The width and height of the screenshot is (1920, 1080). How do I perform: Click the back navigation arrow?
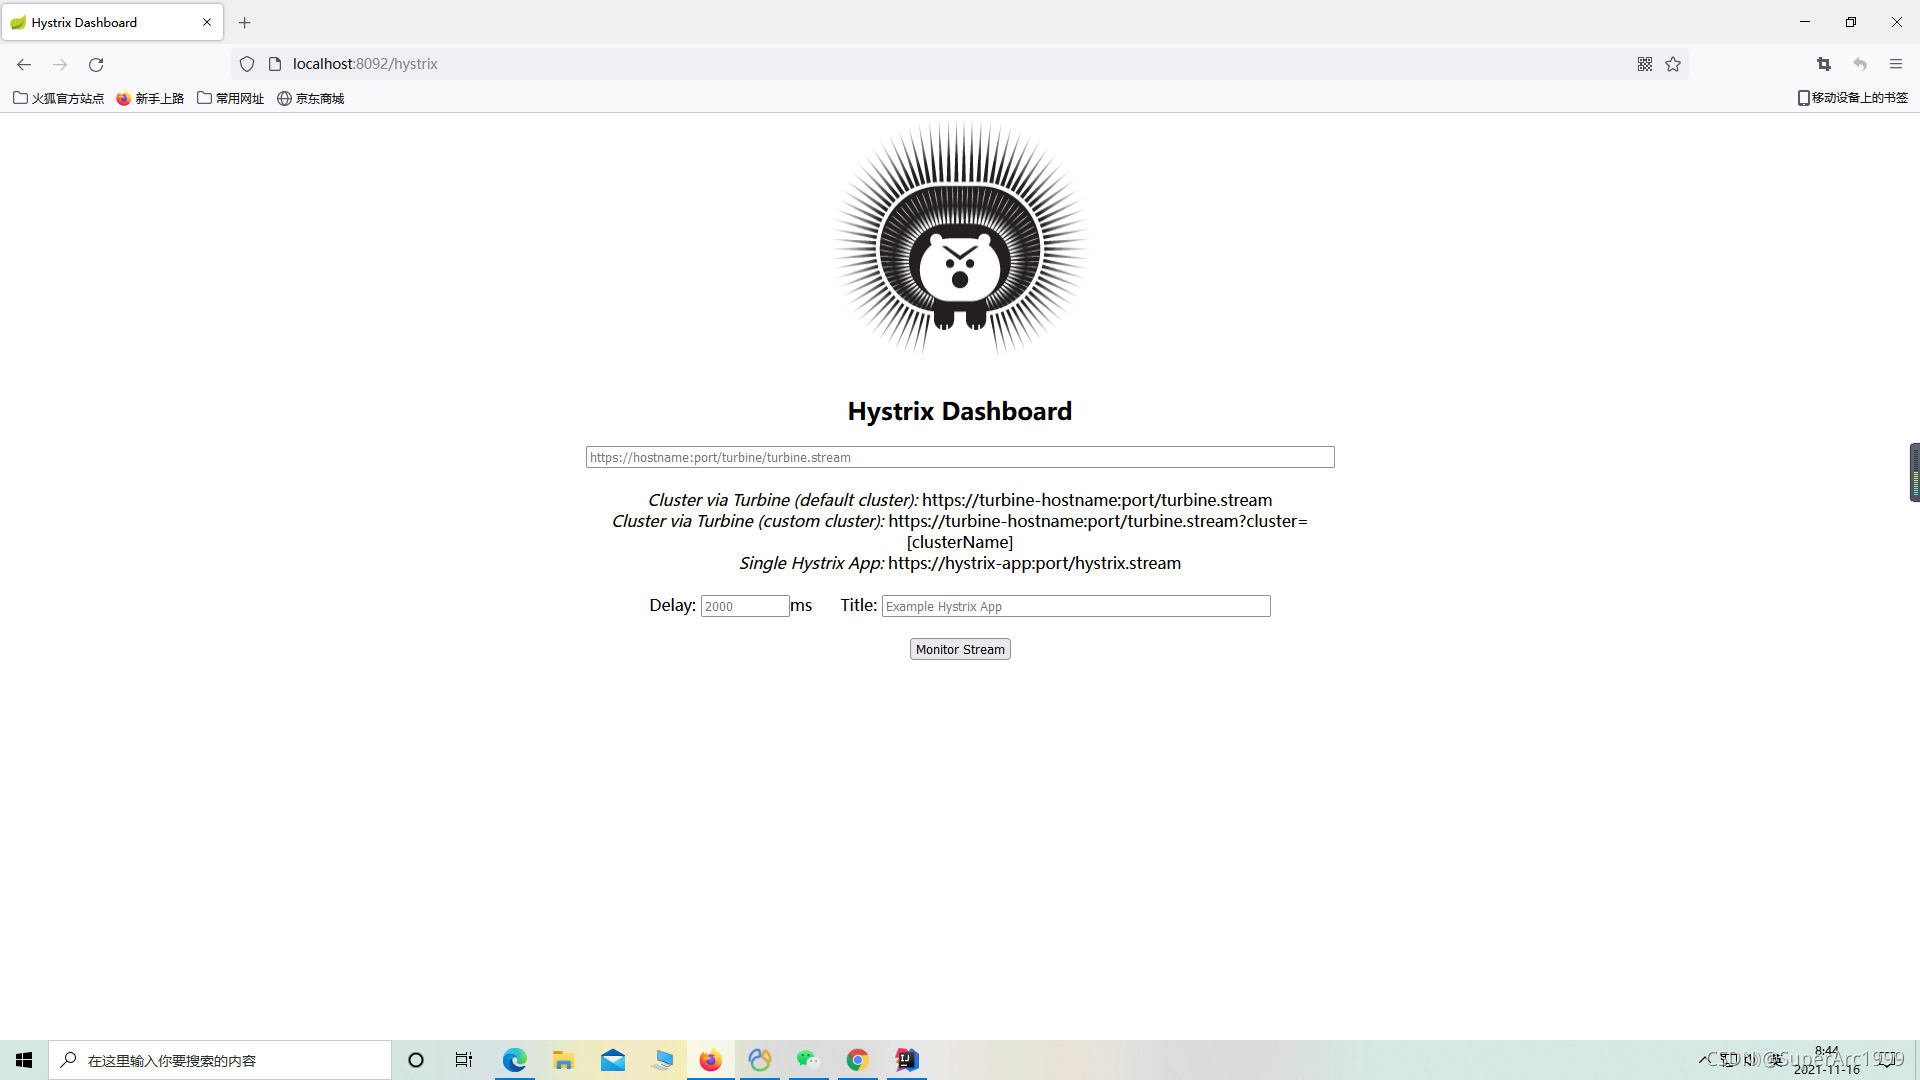coord(24,64)
